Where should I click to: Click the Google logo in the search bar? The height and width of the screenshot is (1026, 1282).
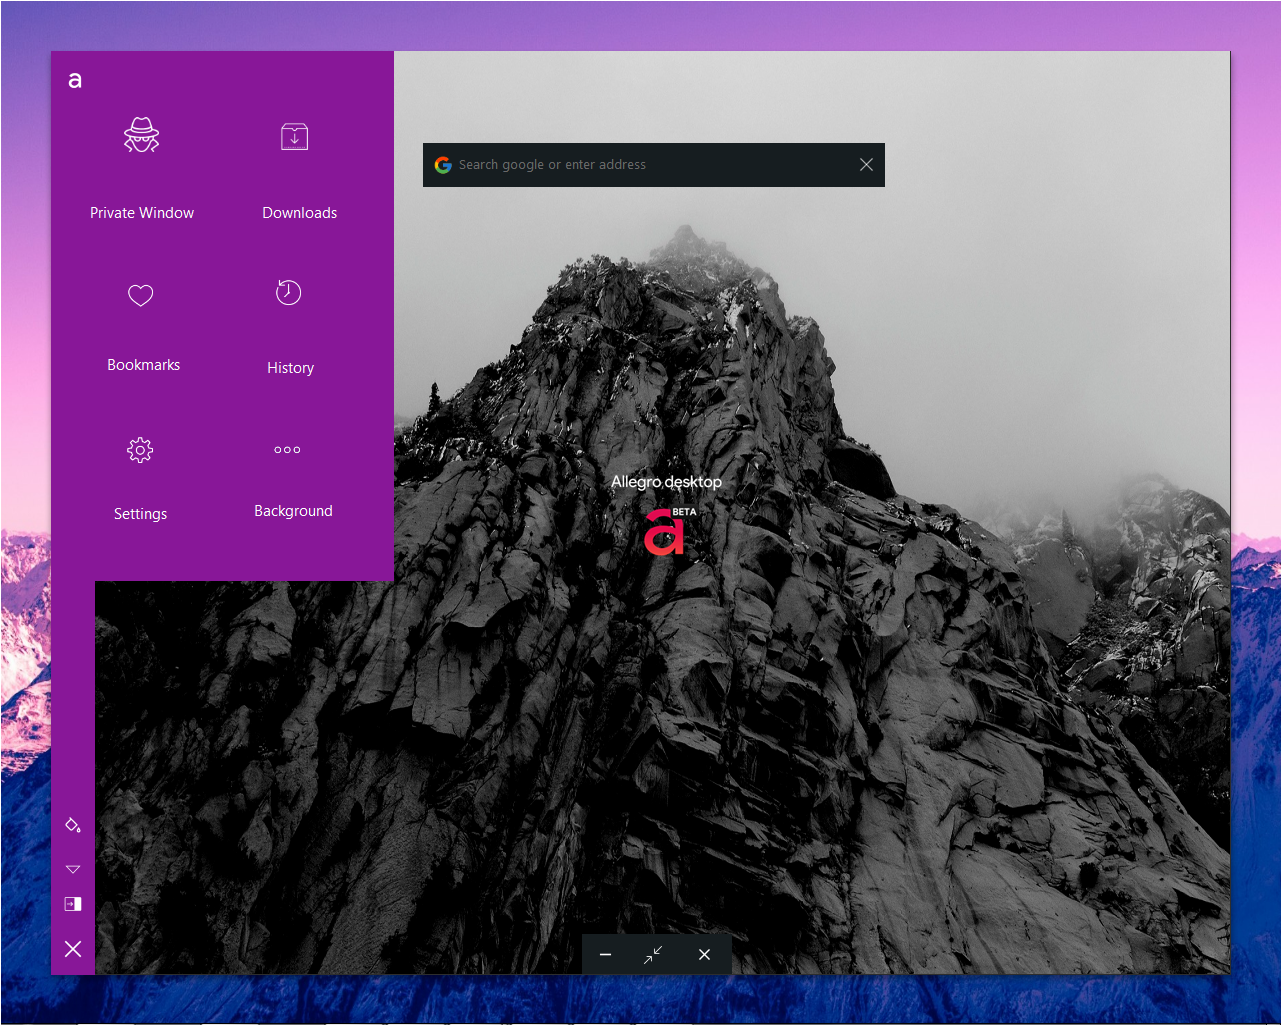[443, 165]
